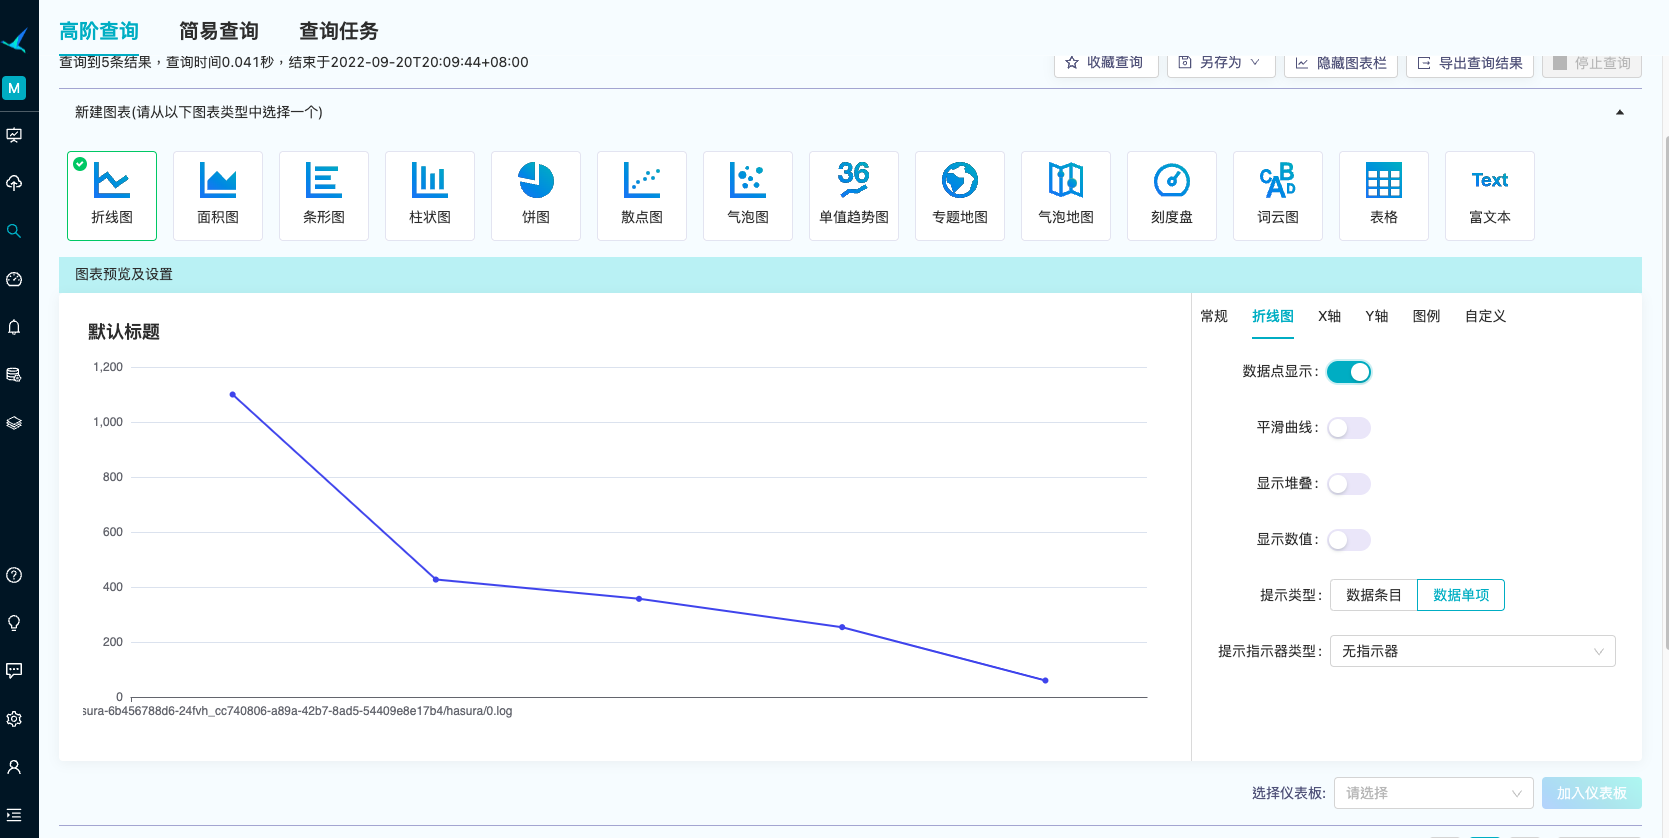Select the 词云图 word cloud type
The width and height of the screenshot is (1669, 838).
tap(1278, 196)
